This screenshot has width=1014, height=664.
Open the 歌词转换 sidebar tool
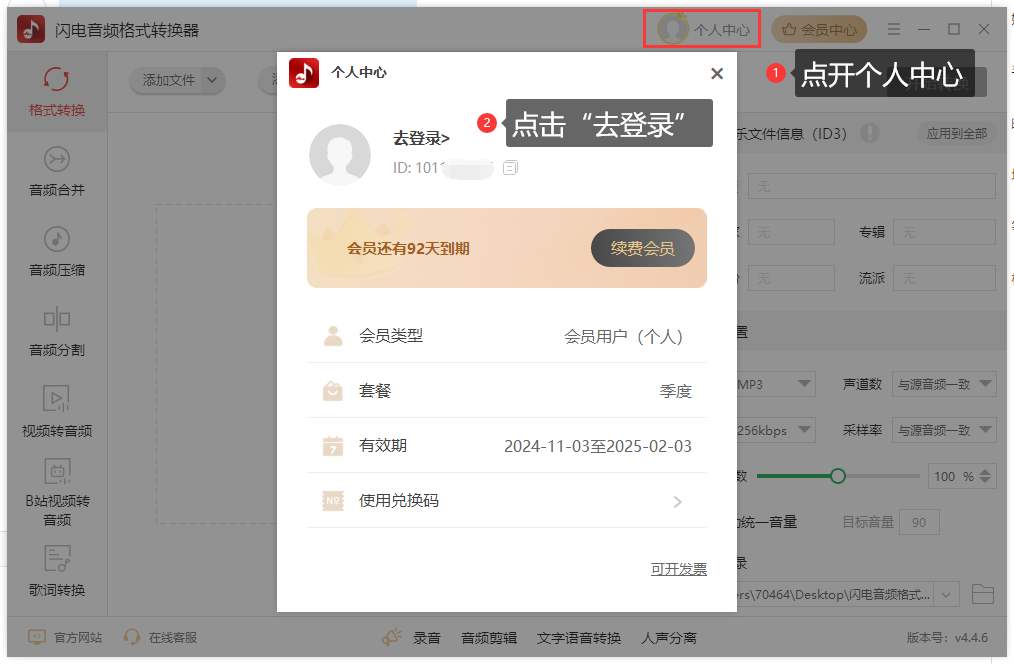click(x=57, y=572)
